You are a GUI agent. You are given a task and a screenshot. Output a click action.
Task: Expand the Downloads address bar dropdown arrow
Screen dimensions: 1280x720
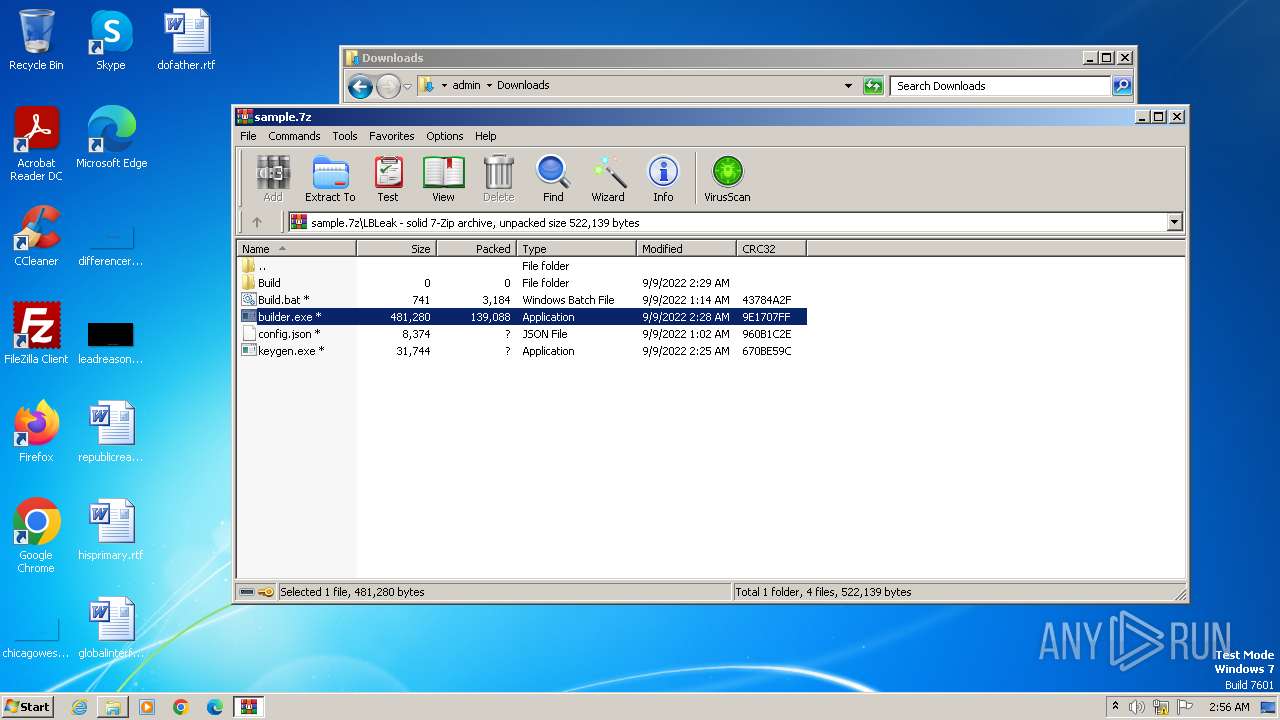click(x=848, y=86)
